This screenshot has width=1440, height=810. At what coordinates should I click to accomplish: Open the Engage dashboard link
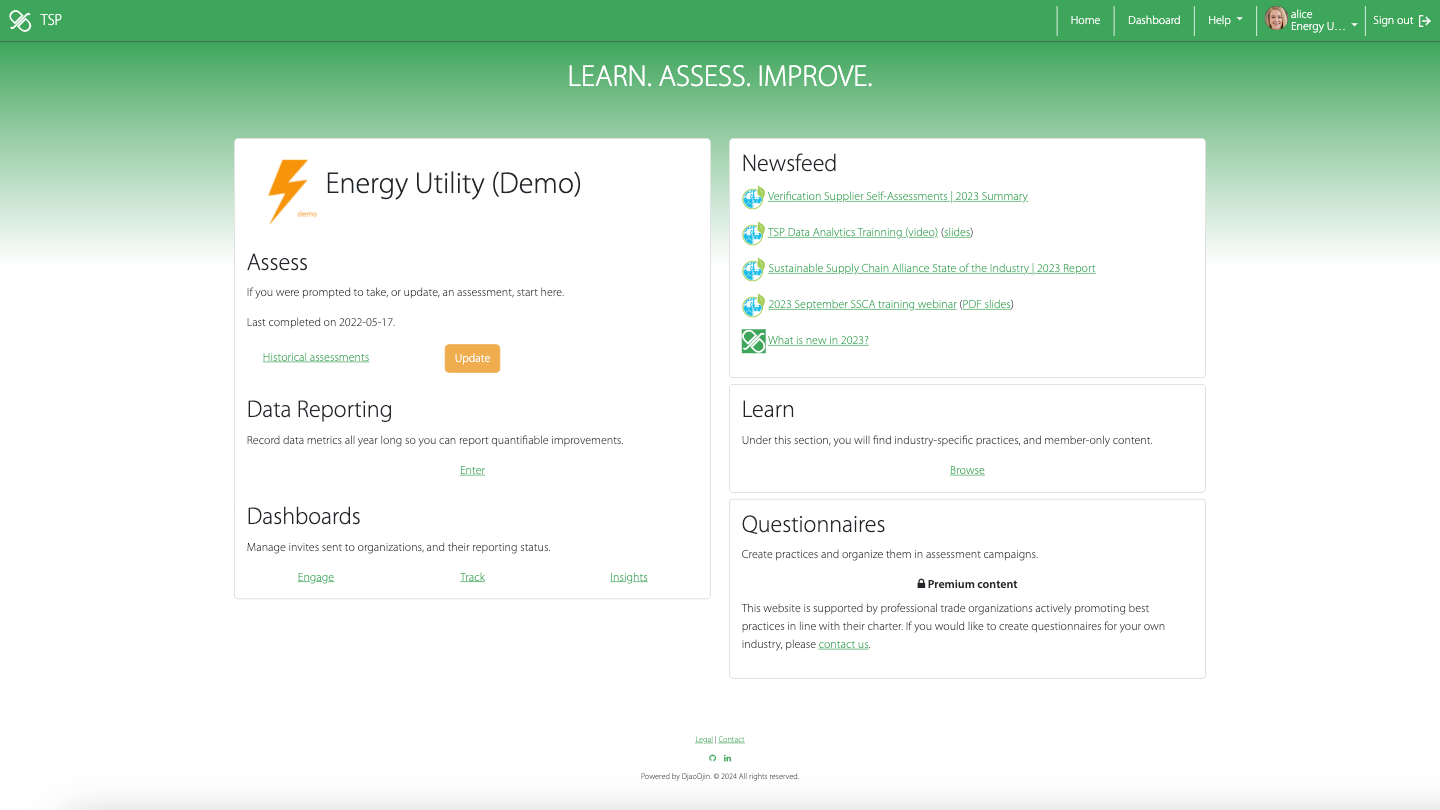[316, 578]
